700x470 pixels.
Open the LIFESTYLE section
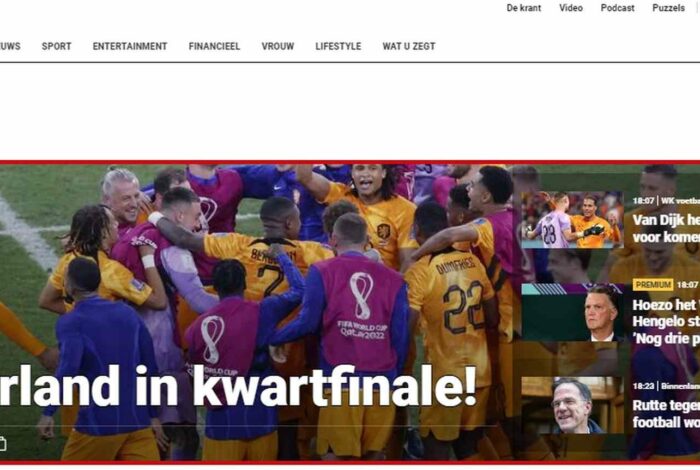(x=338, y=46)
